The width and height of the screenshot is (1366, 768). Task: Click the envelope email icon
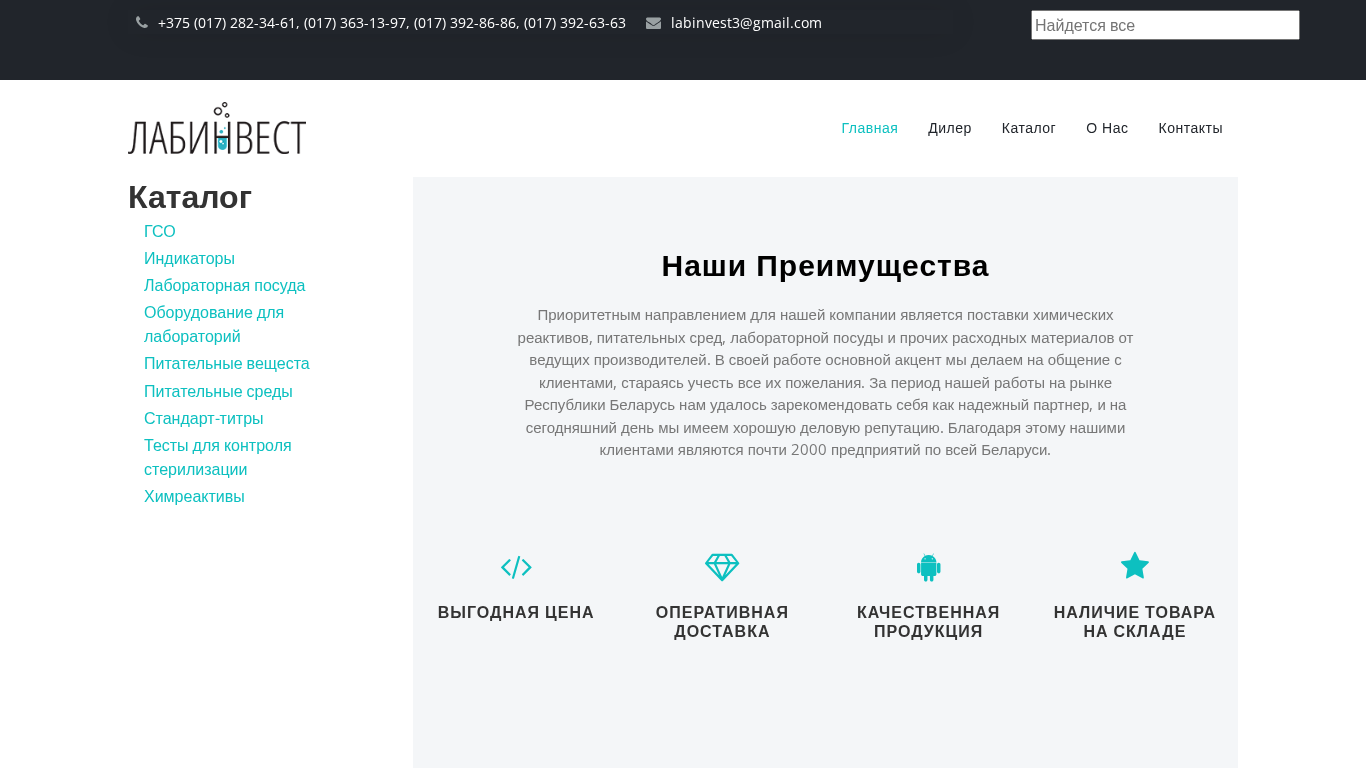pyautogui.click(x=653, y=23)
